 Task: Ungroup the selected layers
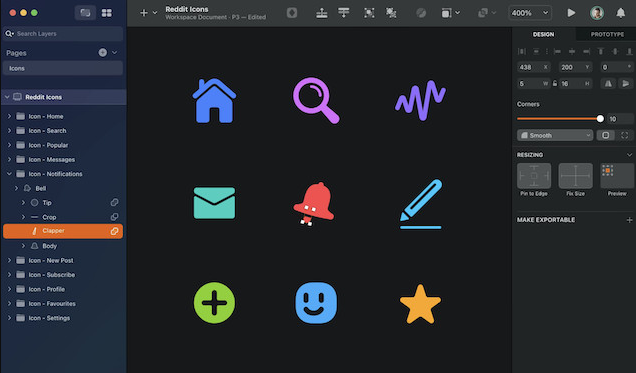(391, 13)
